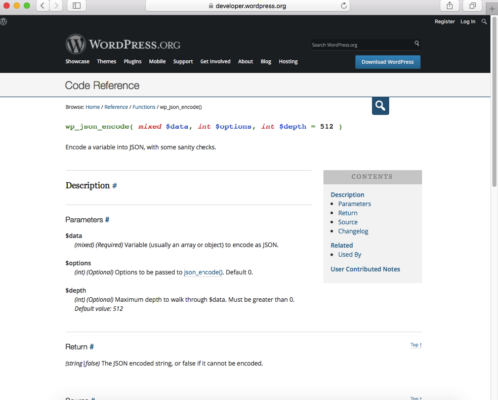Open the json_encode() link
The height and width of the screenshot is (400, 498).
(x=203, y=272)
